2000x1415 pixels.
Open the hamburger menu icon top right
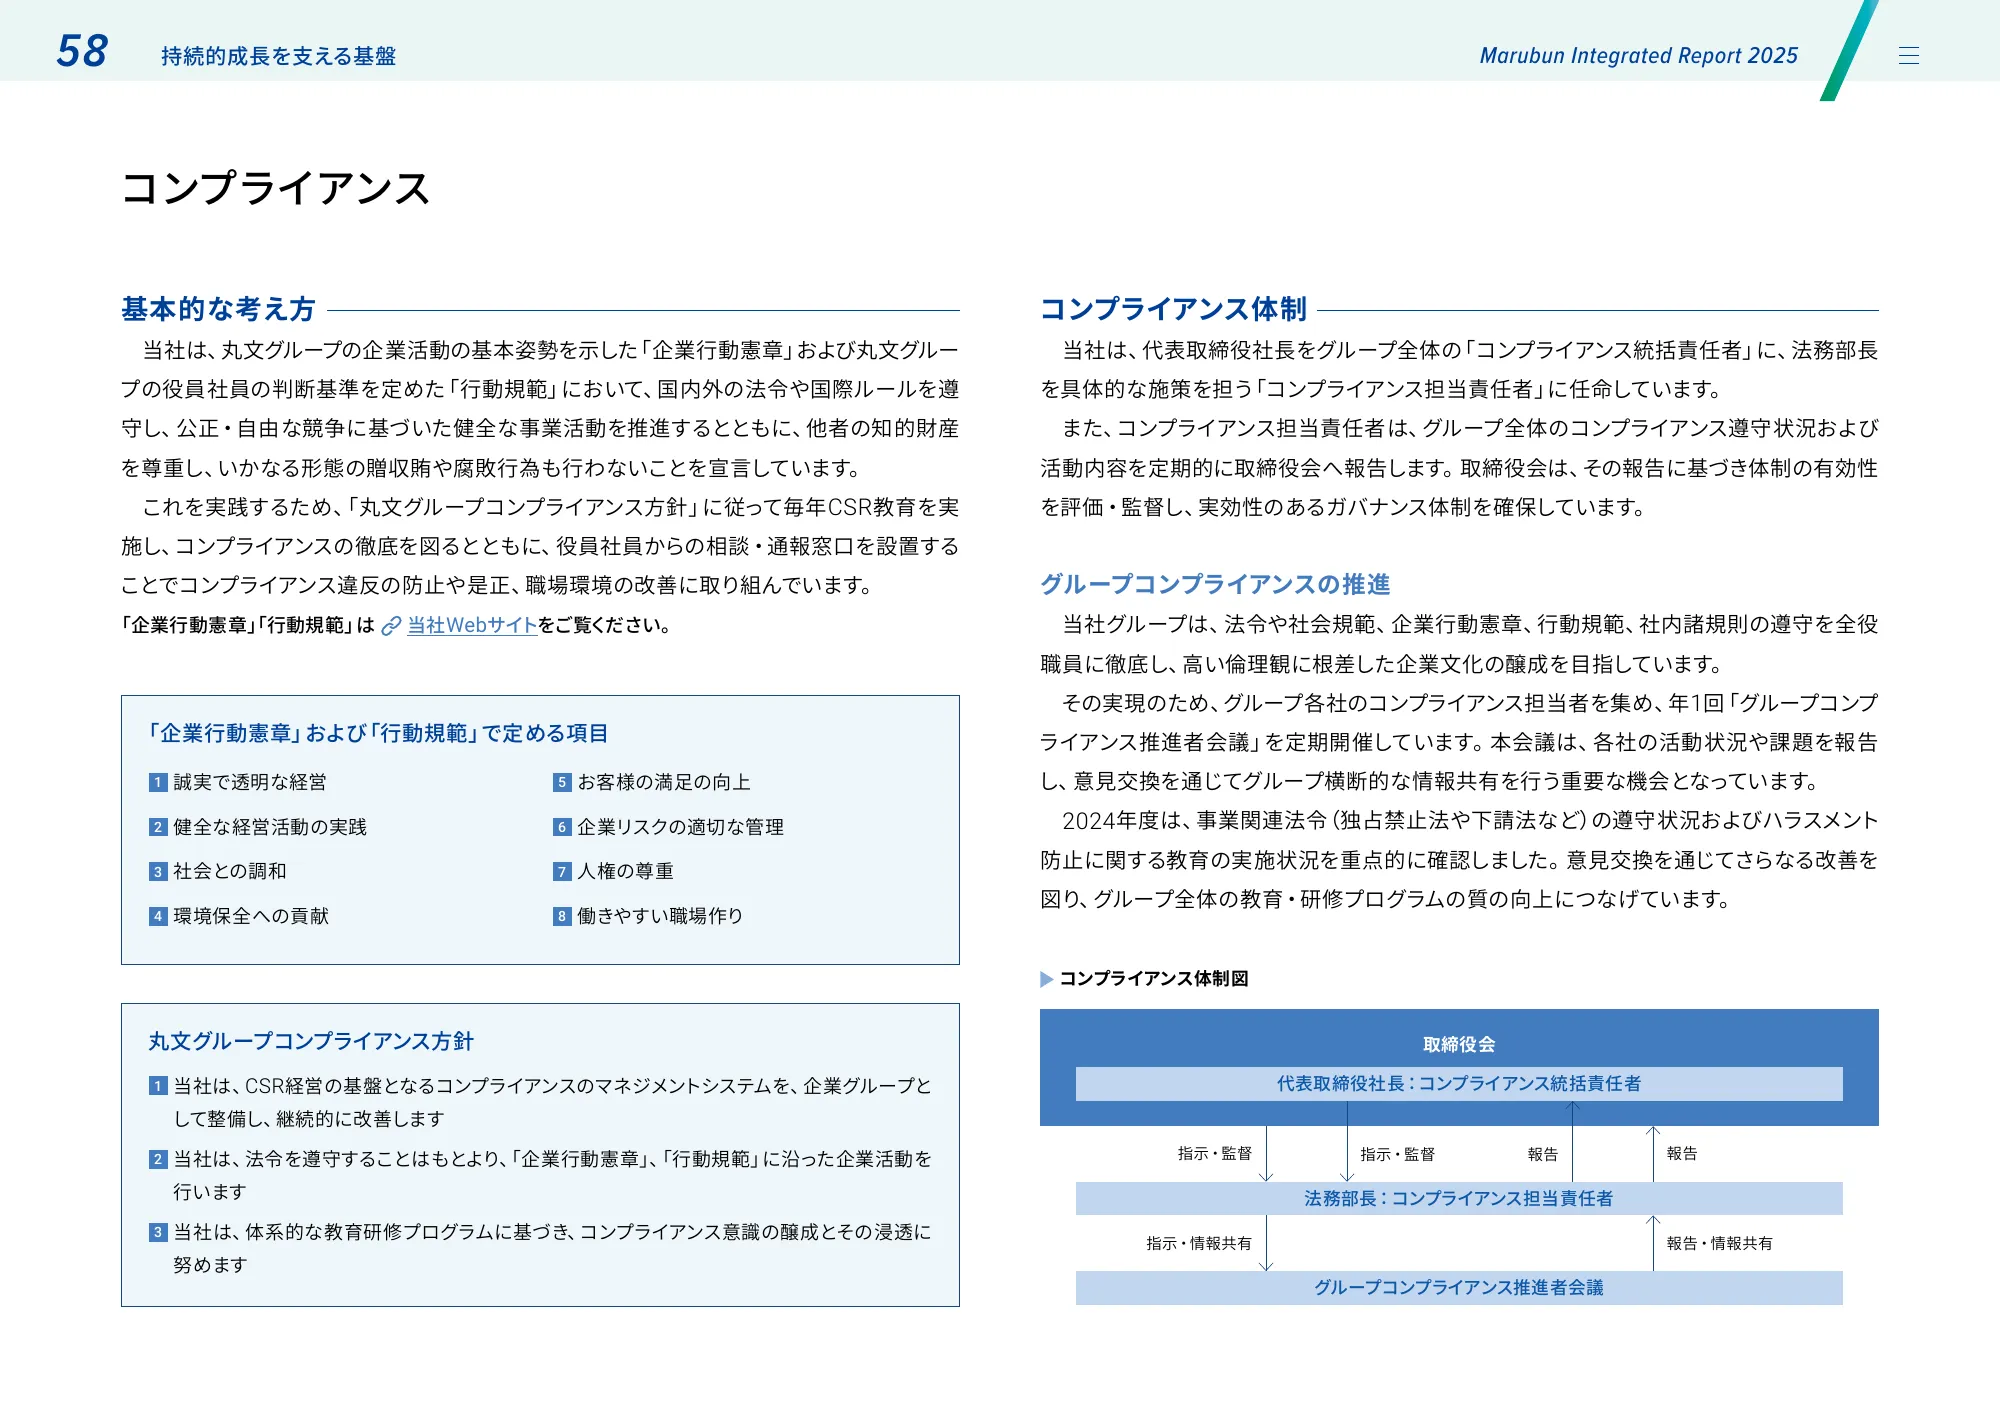[x=1910, y=55]
